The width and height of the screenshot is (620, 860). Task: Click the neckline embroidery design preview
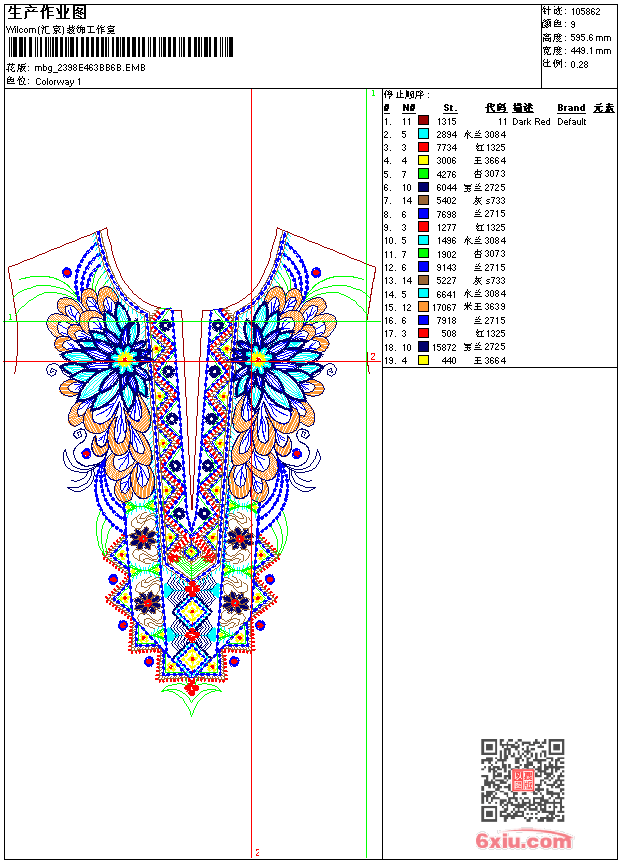point(191,472)
